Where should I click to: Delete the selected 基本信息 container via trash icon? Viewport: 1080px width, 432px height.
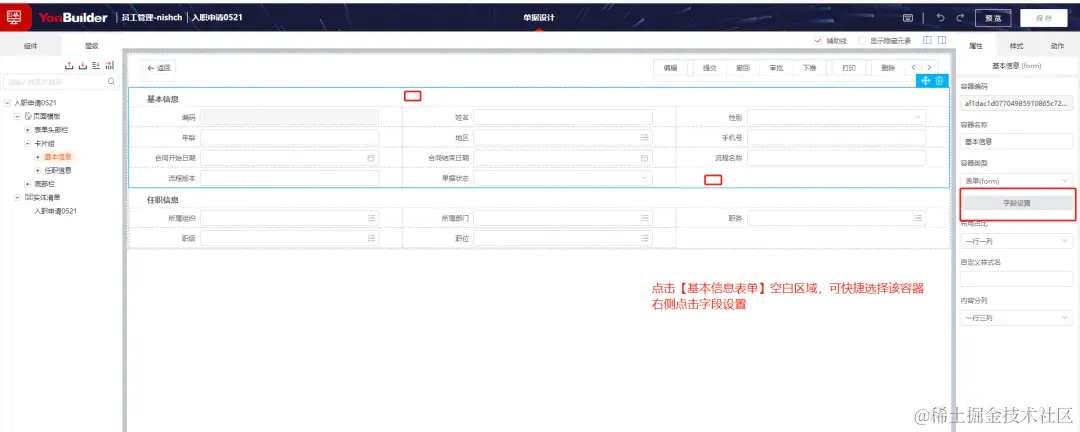click(x=939, y=81)
